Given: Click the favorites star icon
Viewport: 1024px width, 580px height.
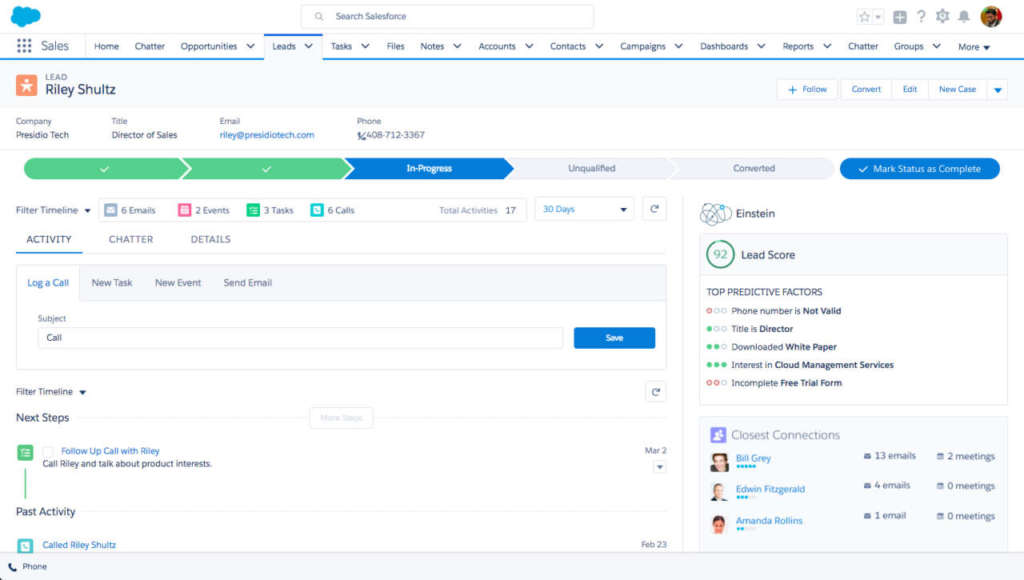Looking at the screenshot, I should coord(864,17).
